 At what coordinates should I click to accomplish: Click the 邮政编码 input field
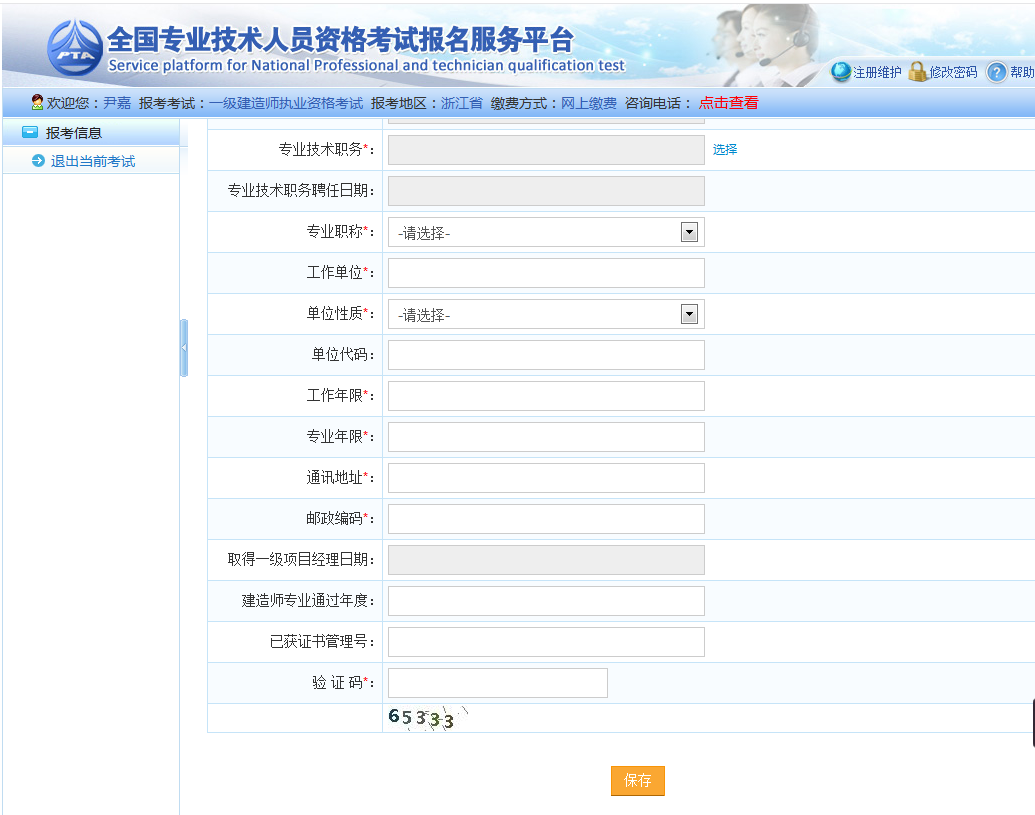(546, 519)
